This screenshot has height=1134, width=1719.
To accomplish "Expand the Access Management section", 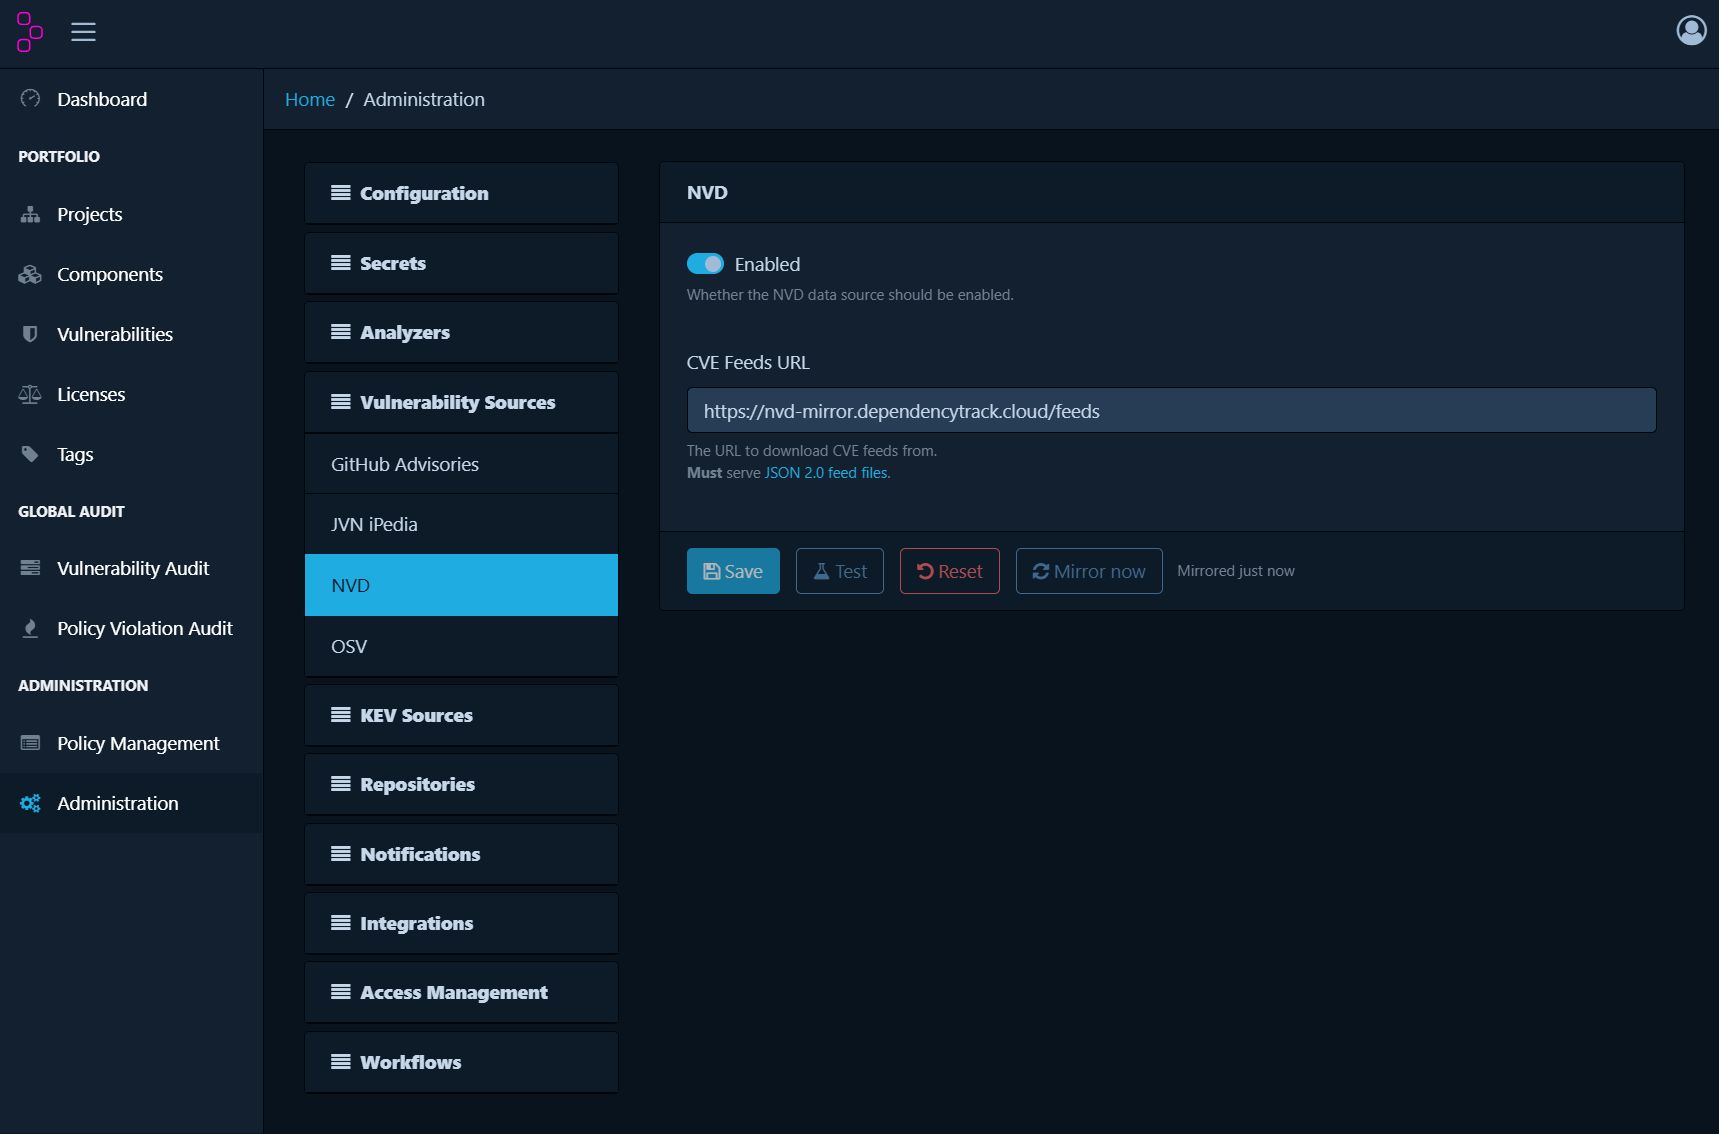I will click(x=461, y=992).
